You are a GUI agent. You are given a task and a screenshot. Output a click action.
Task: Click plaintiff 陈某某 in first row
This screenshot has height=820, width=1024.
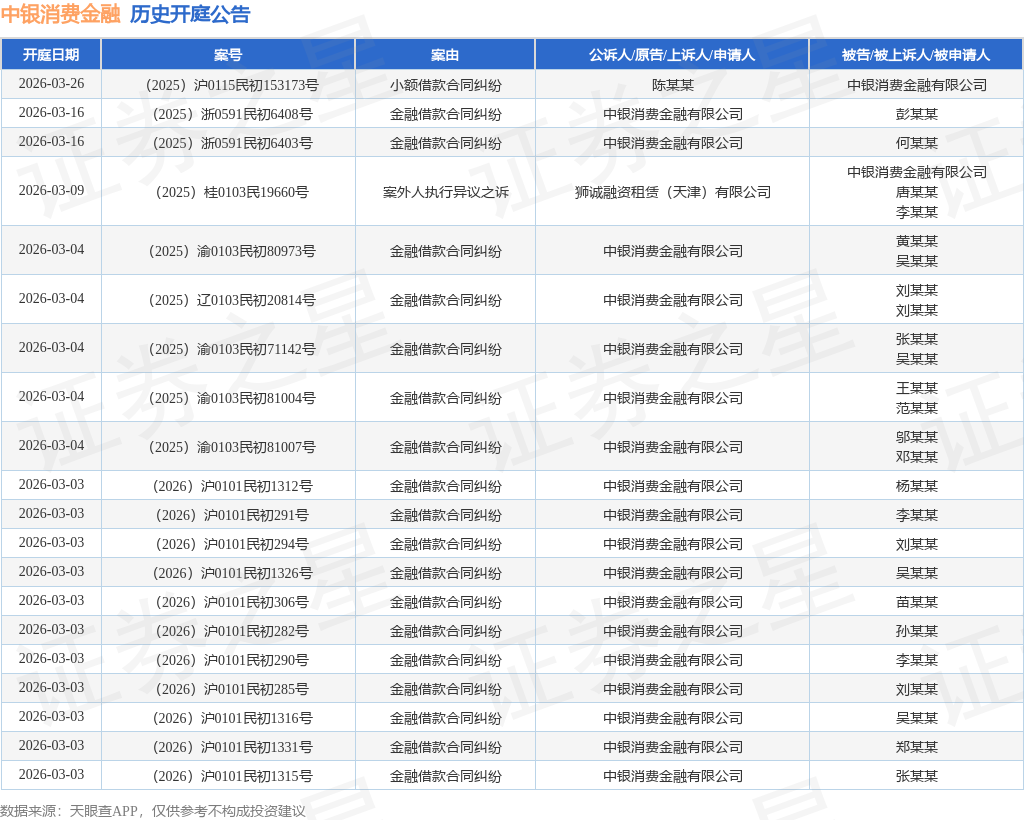[672, 85]
